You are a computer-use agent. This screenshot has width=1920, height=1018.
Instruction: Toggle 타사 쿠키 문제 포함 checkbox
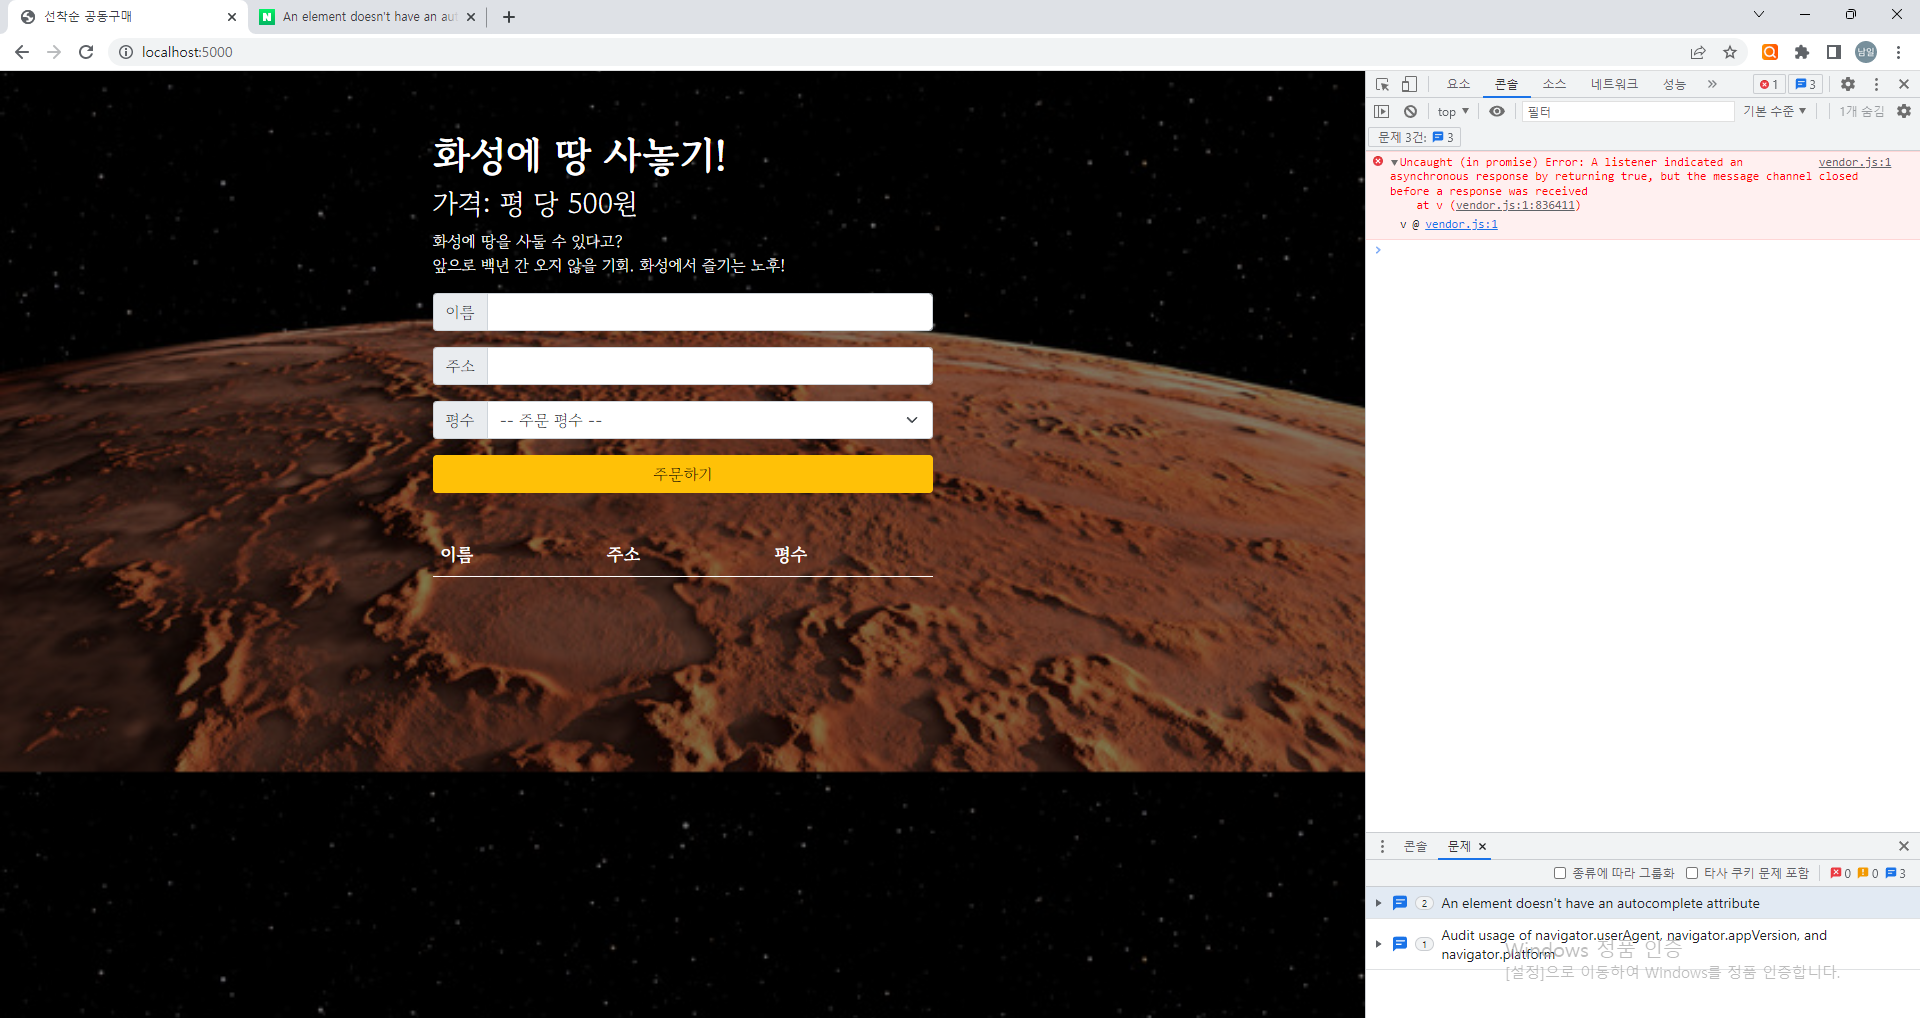click(x=1692, y=873)
